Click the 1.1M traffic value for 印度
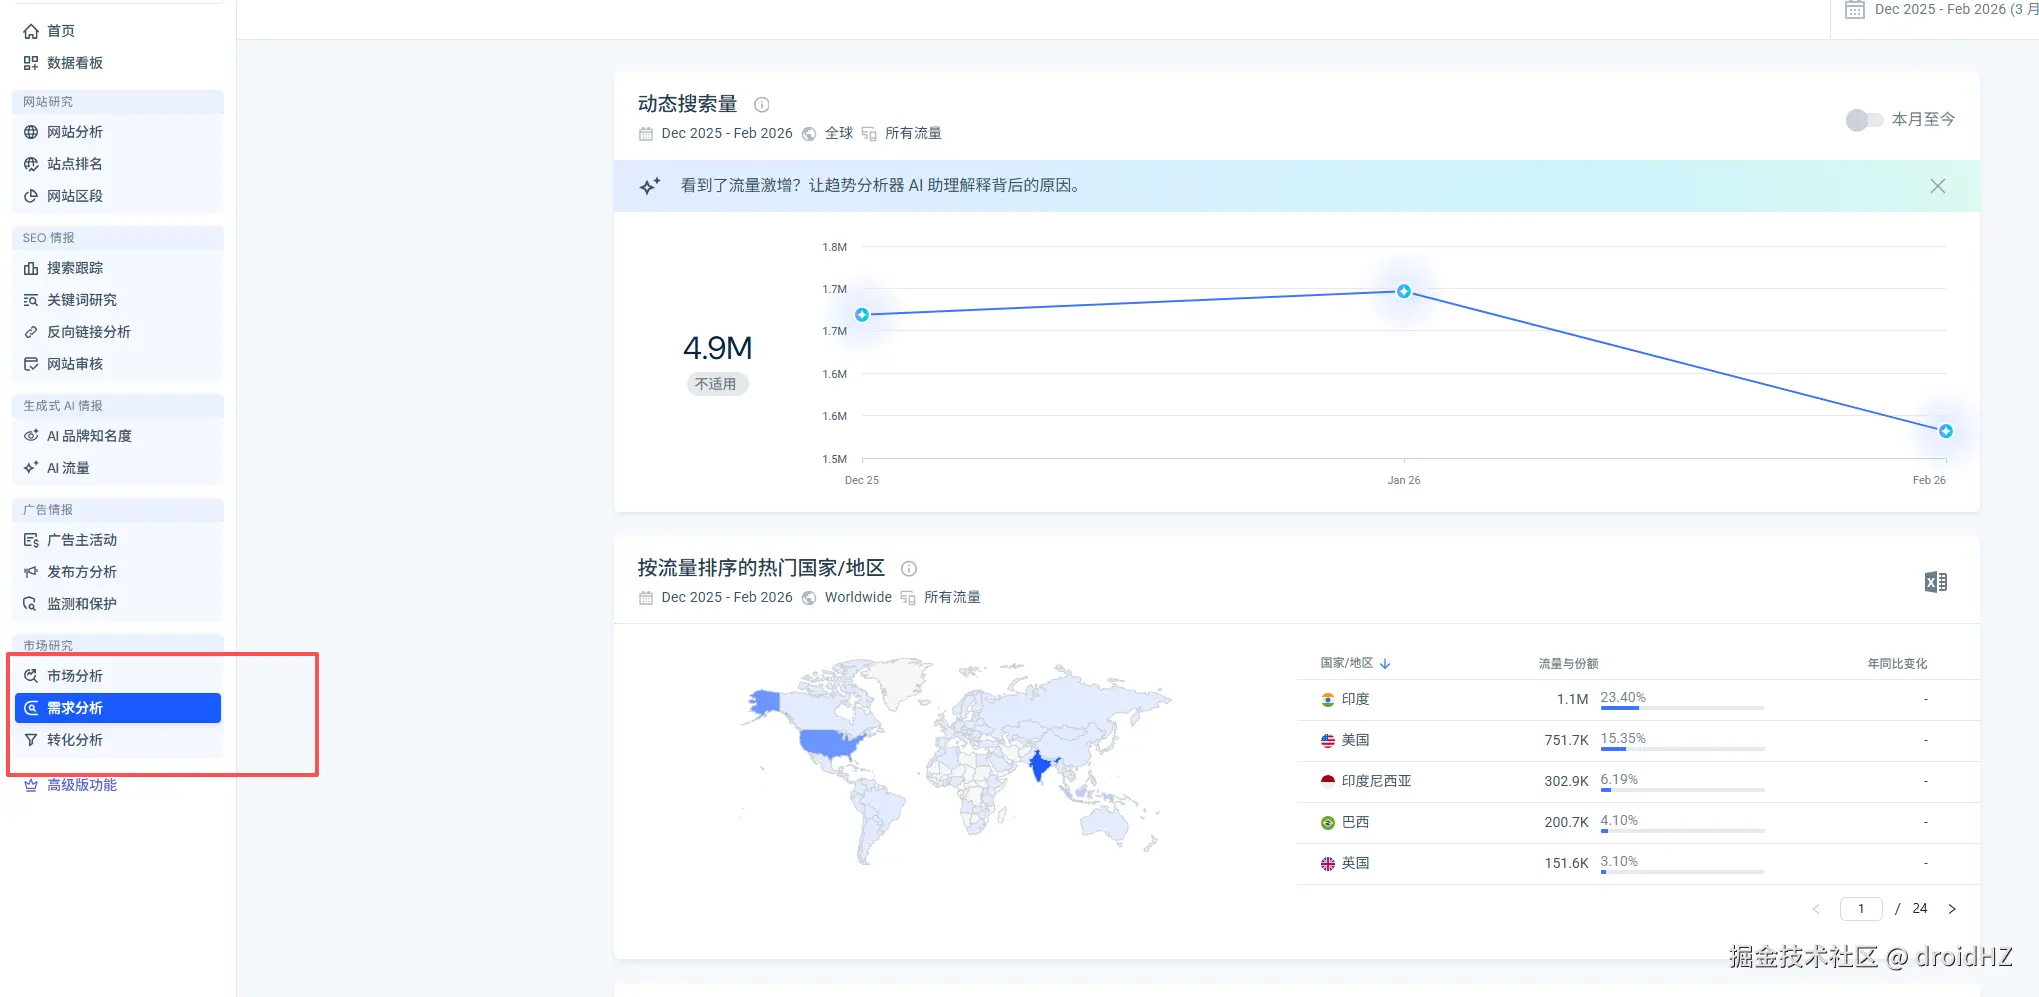 (x=1572, y=699)
